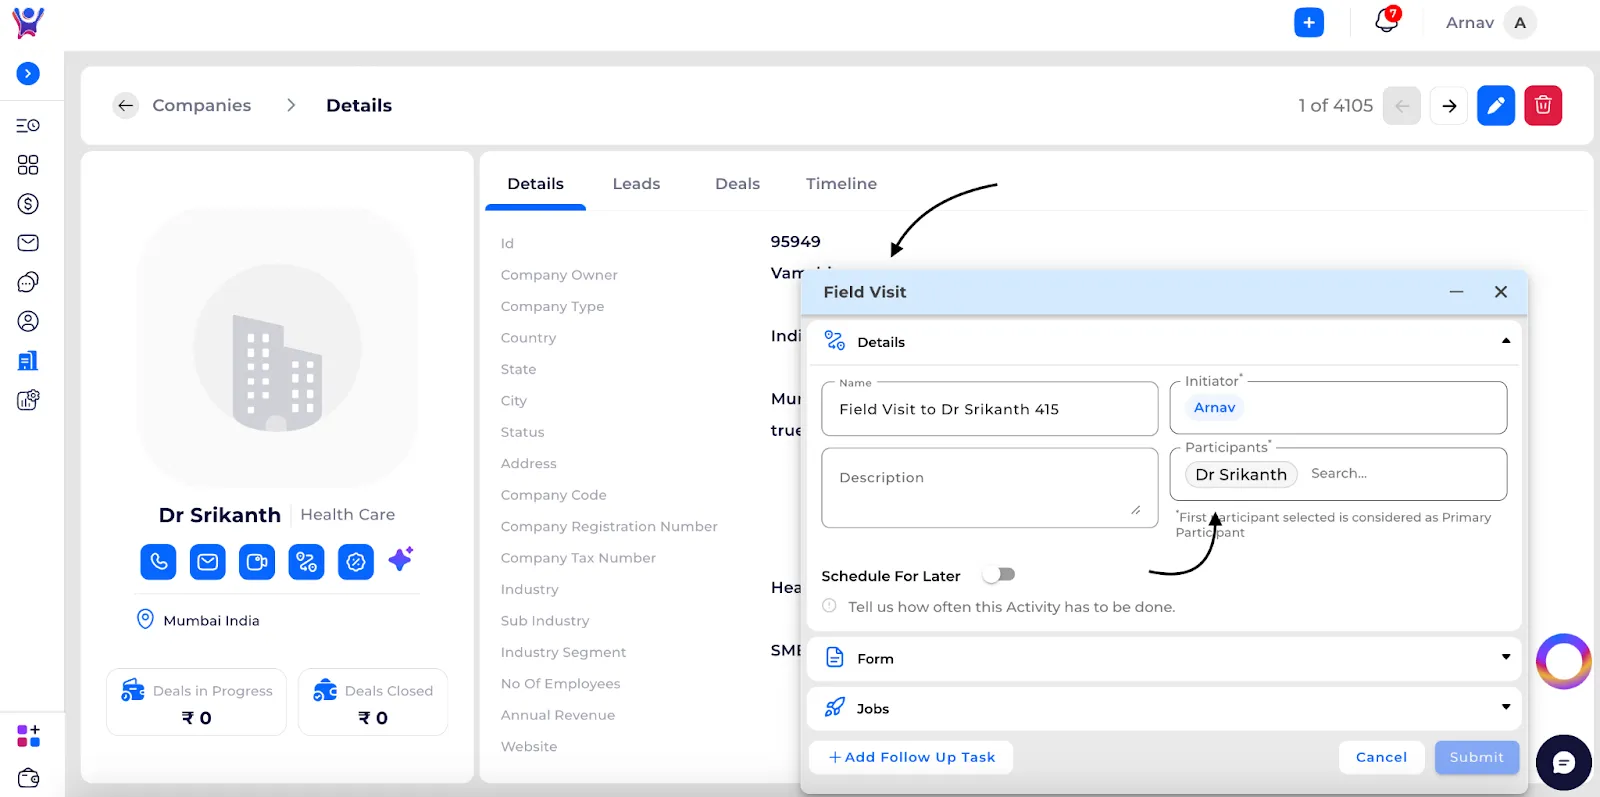Open the mail sidebar icon
1600x797 pixels.
click(28, 242)
